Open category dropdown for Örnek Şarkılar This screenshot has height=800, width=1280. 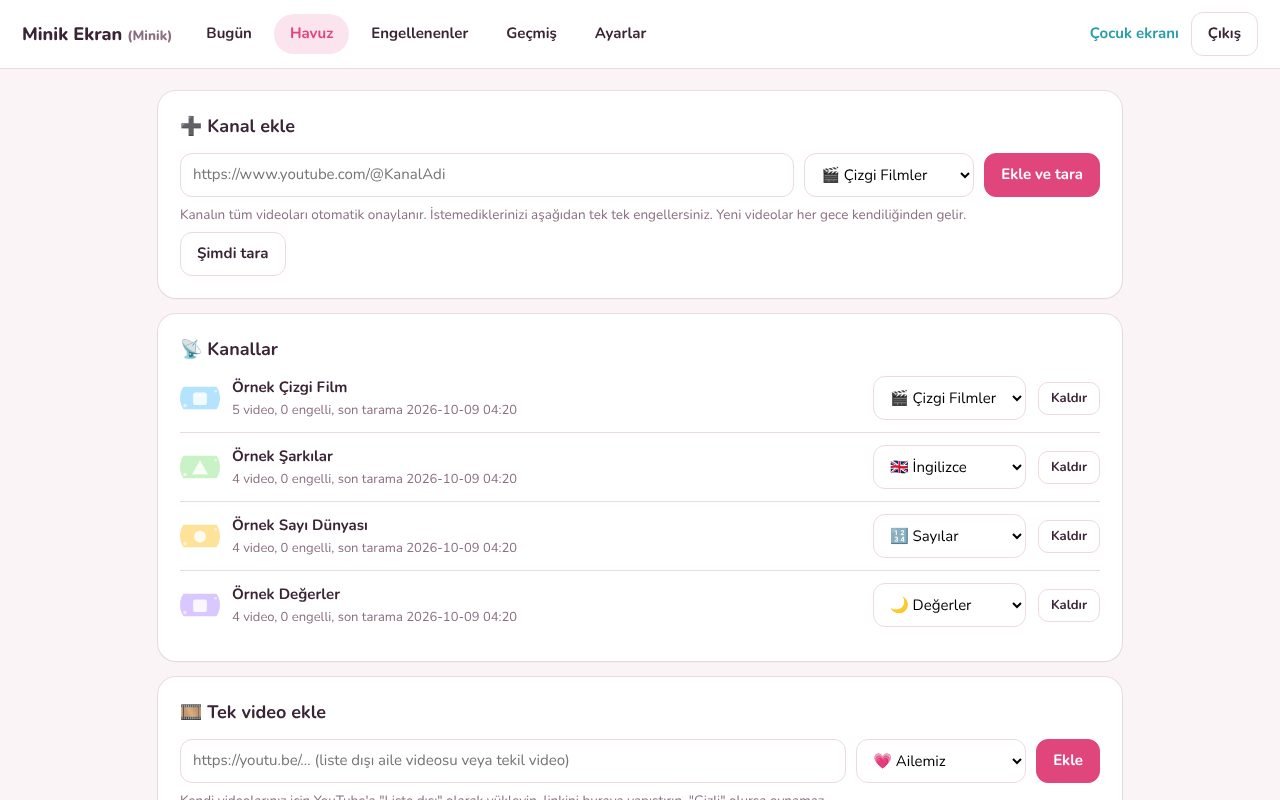[x=949, y=467]
